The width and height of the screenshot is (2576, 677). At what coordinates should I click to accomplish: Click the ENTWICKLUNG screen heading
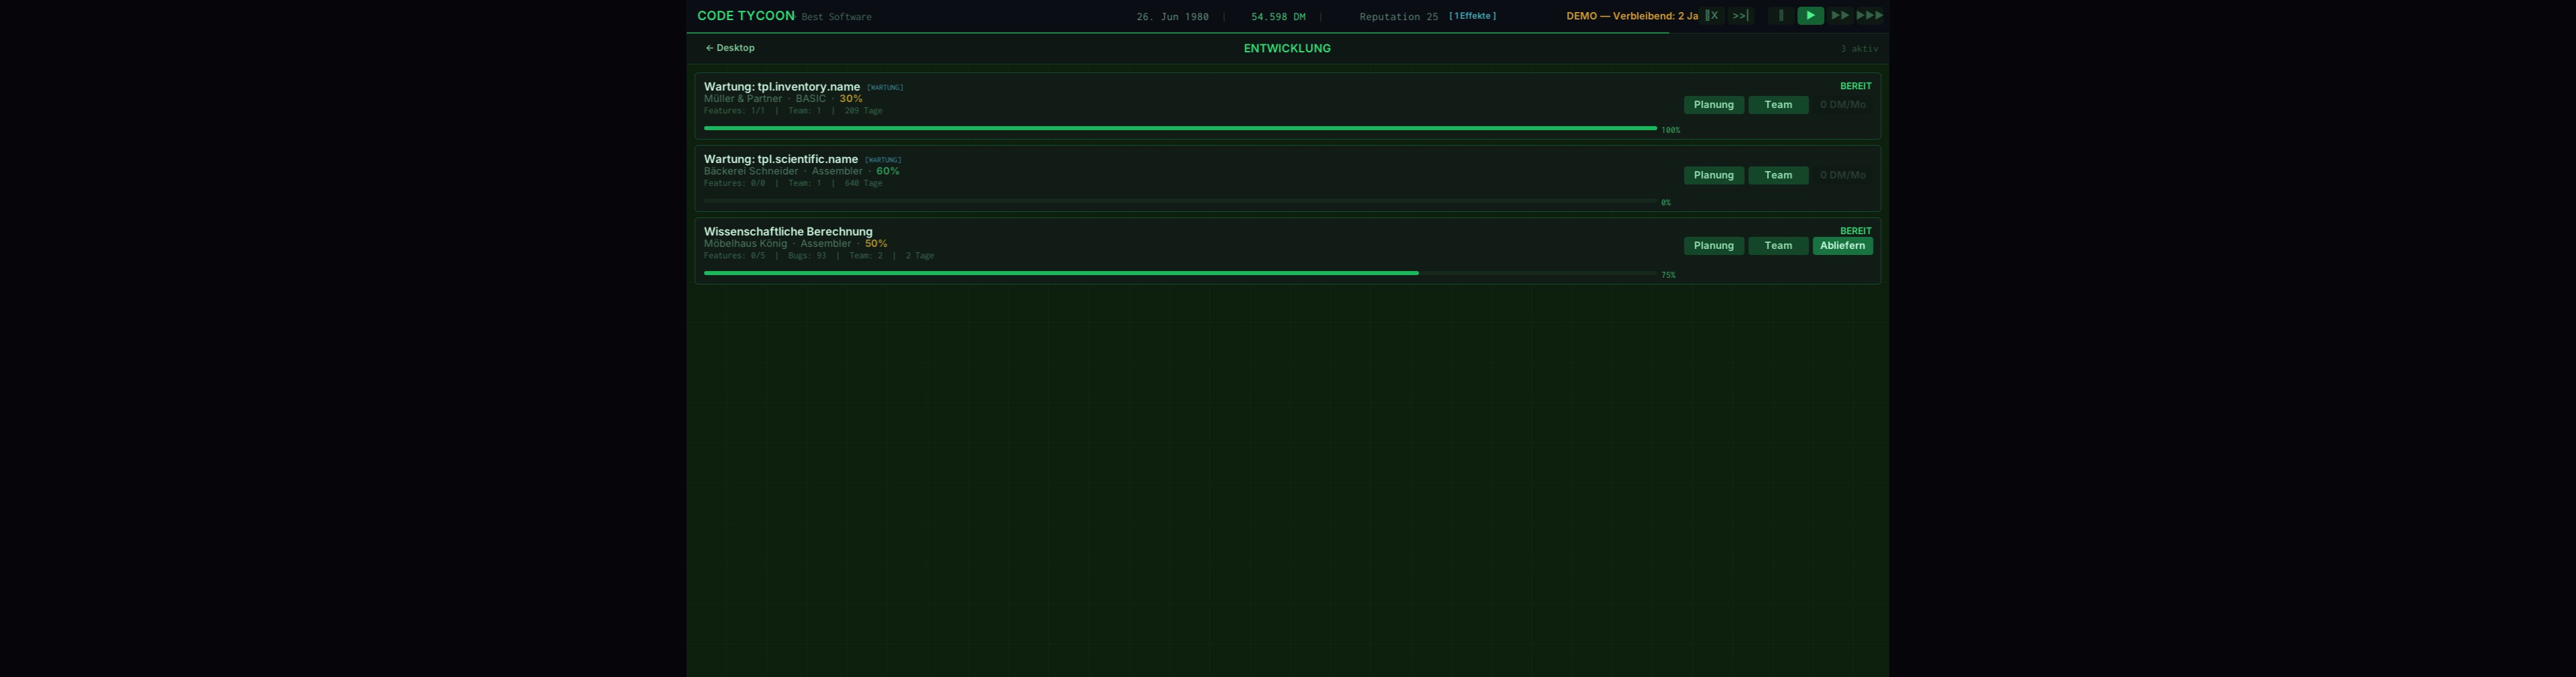click(x=1286, y=48)
